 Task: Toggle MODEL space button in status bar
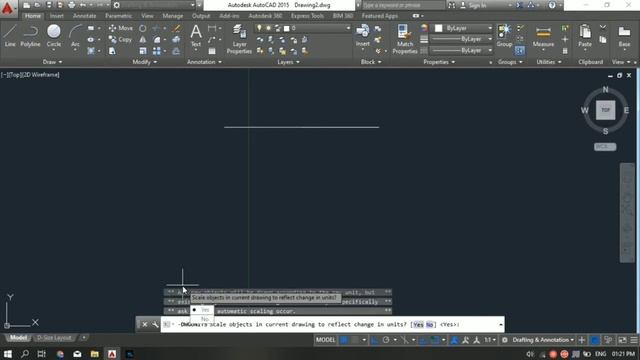coord(326,340)
